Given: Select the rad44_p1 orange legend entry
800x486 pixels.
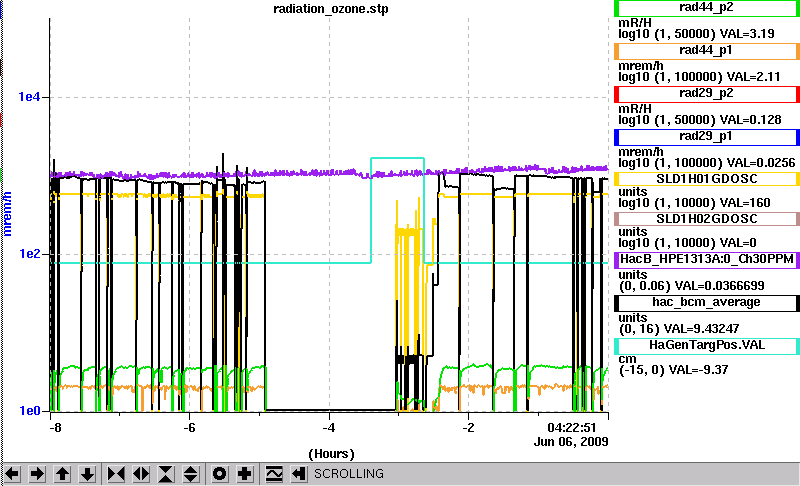Looking at the screenshot, I should [x=707, y=50].
